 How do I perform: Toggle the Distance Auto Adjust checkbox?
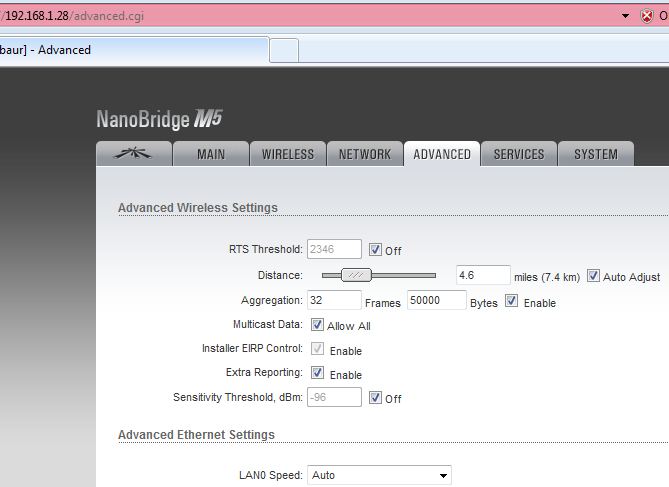[x=593, y=276]
